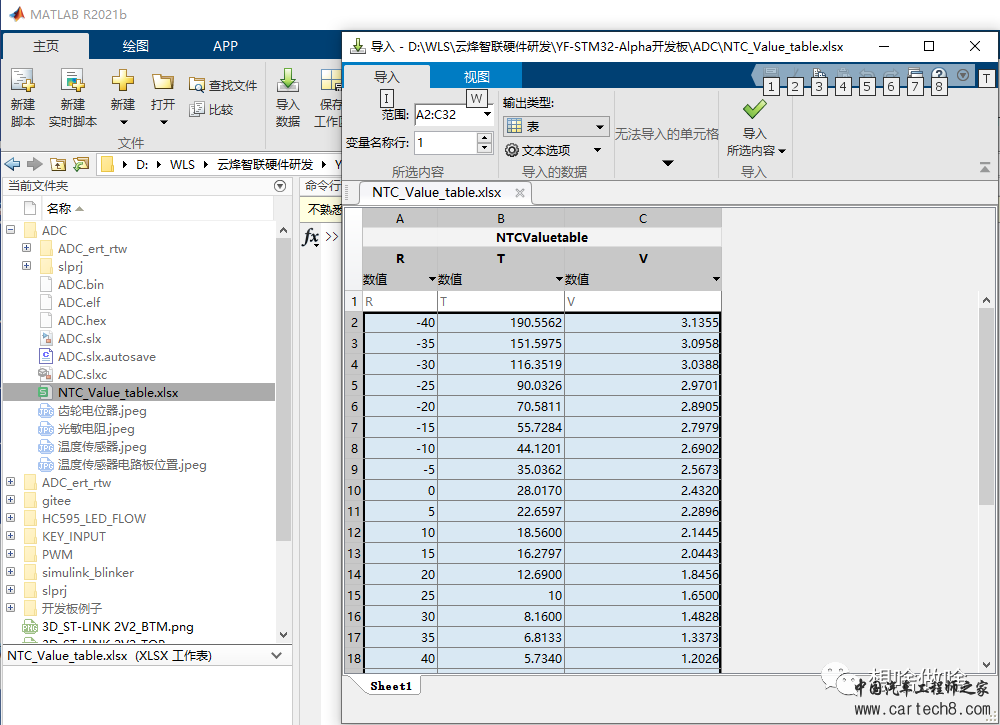Viewport: 1000px width, 725px height.
Task: Expand the HC595_LED_FLOW folder node
Action: coord(11,518)
